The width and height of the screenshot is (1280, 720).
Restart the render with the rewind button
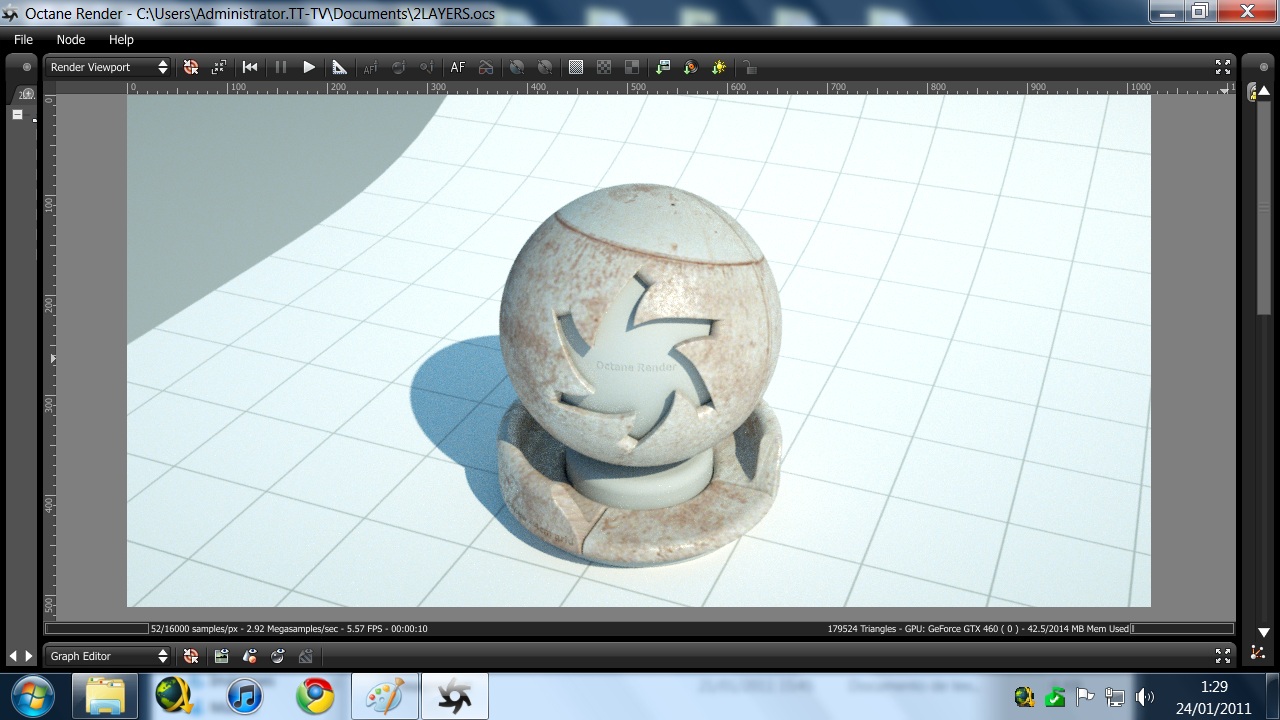pos(250,67)
